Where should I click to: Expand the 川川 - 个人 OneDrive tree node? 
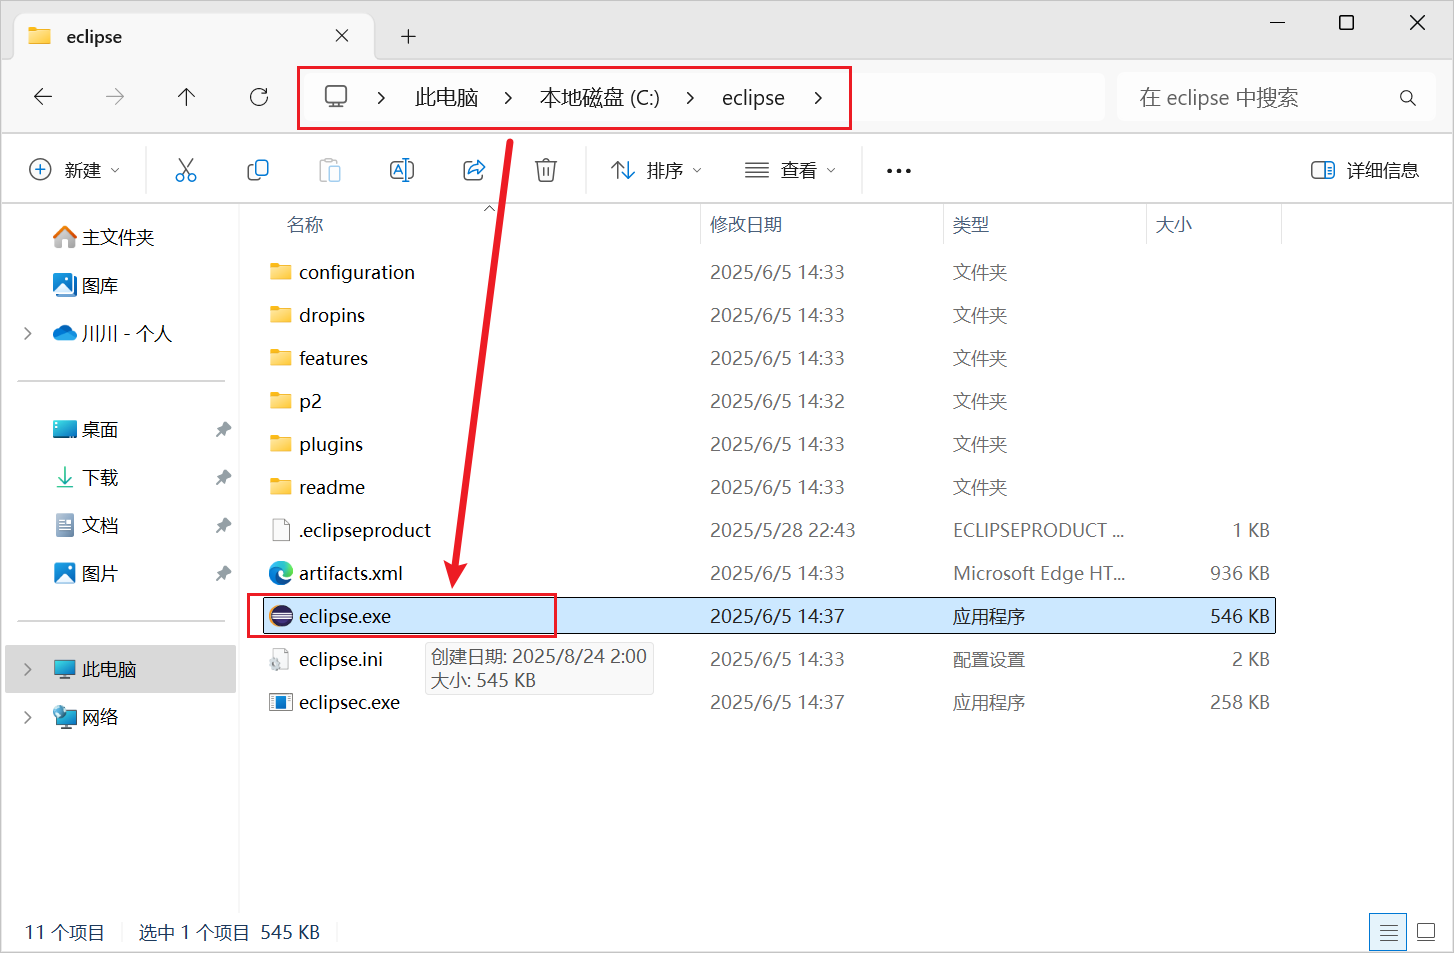click(x=28, y=333)
